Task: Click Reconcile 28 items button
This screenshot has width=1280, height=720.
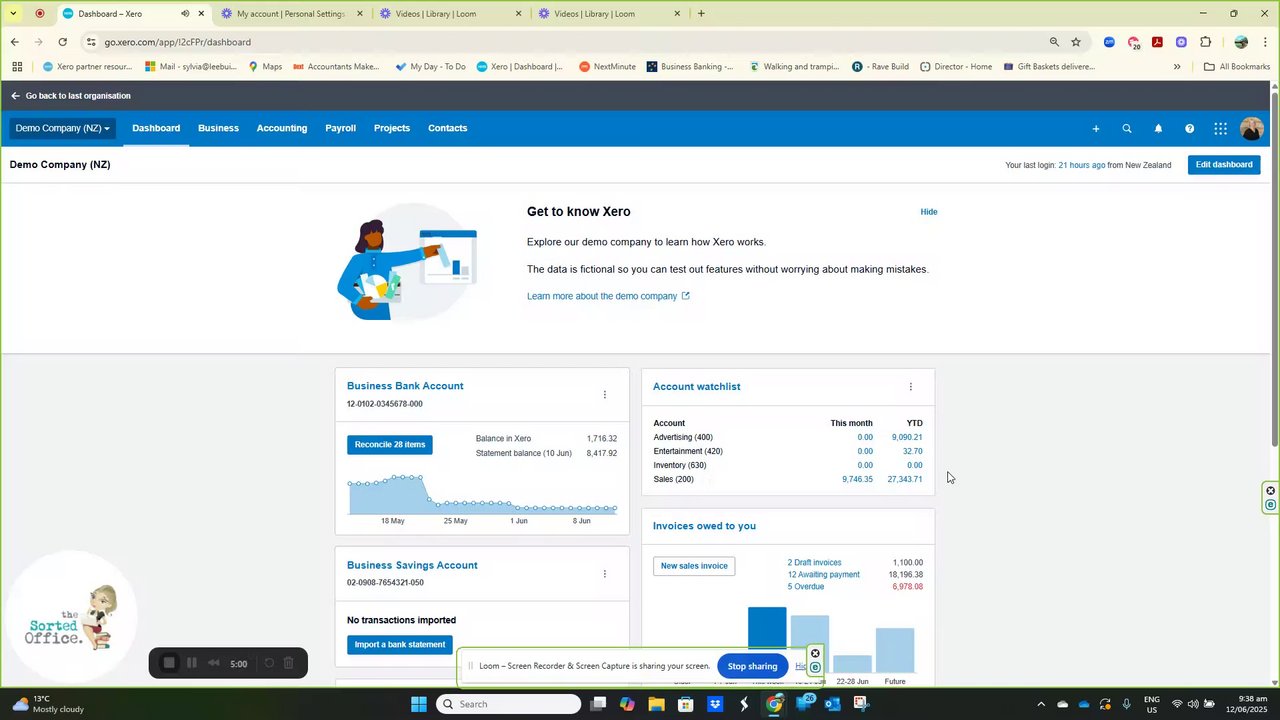Action: [390, 445]
